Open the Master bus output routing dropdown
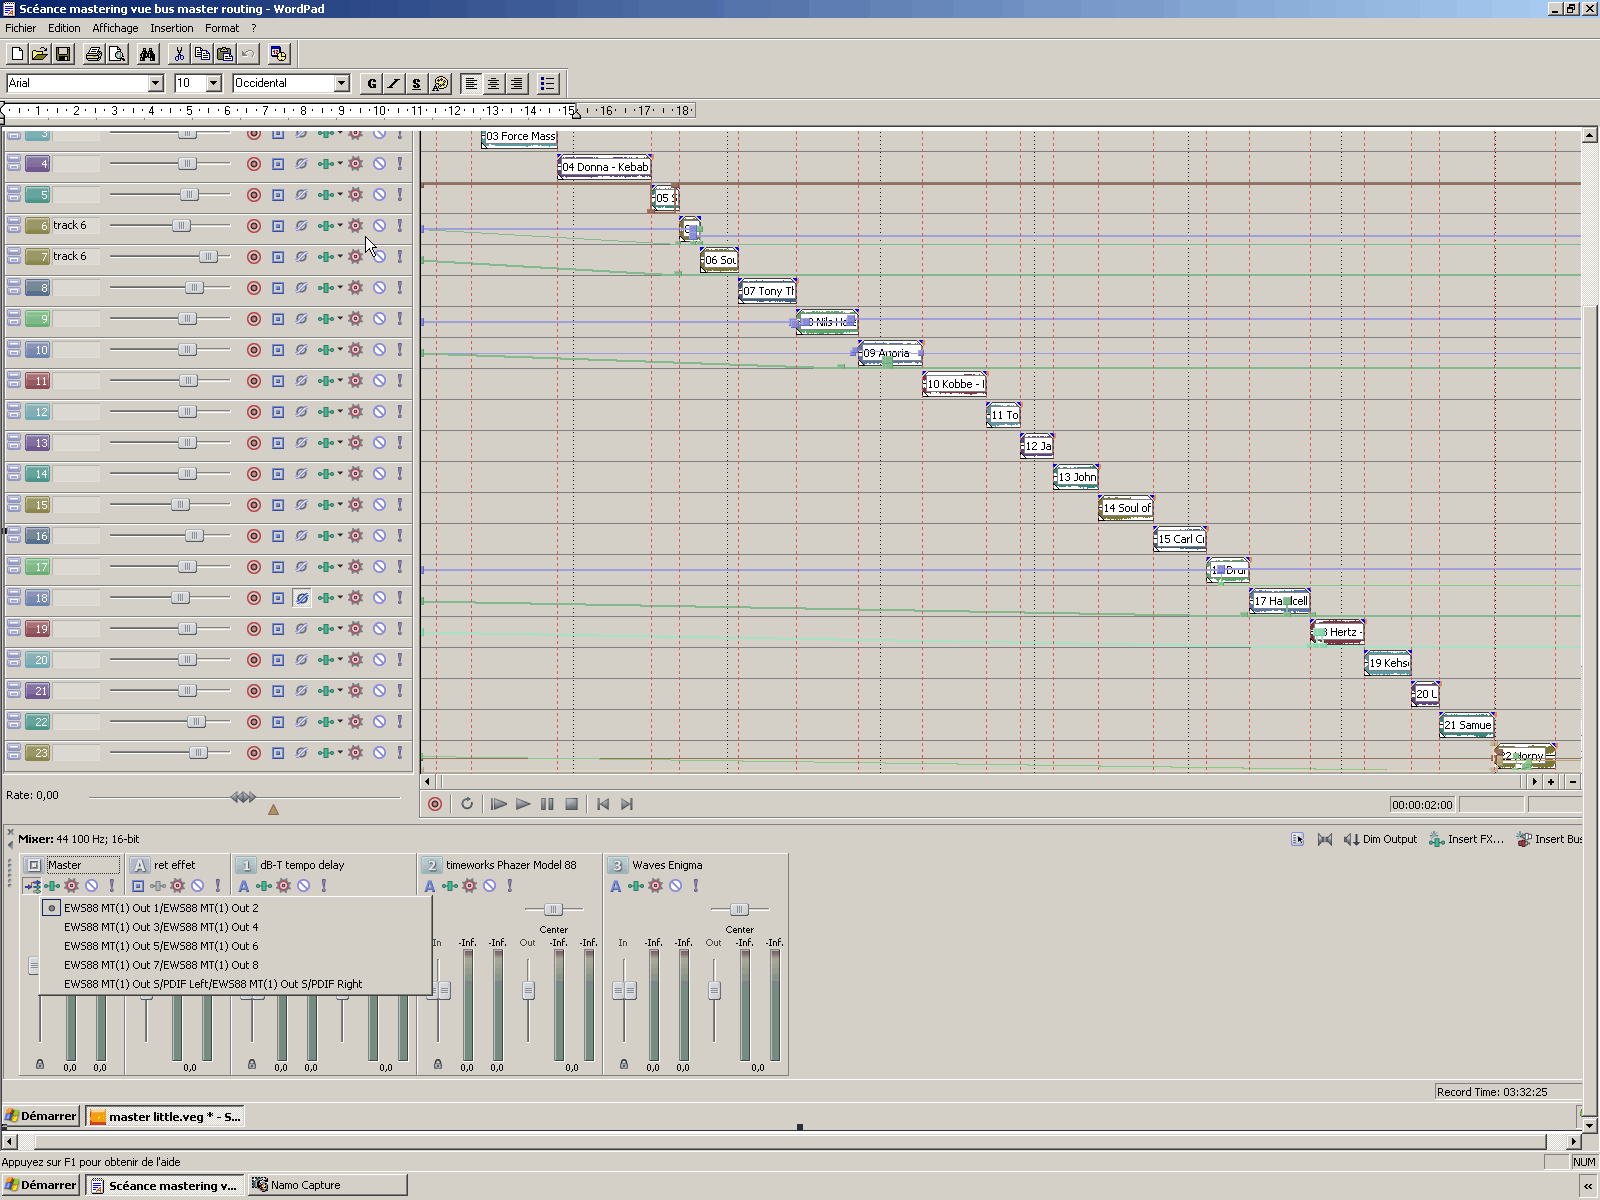1600x1200 pixels. (x=32, y=886)
